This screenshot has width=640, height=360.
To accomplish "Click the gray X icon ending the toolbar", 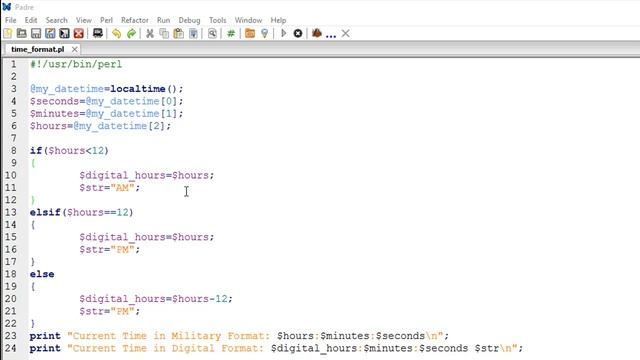I will pyautogui.click(x=346, y=33).
